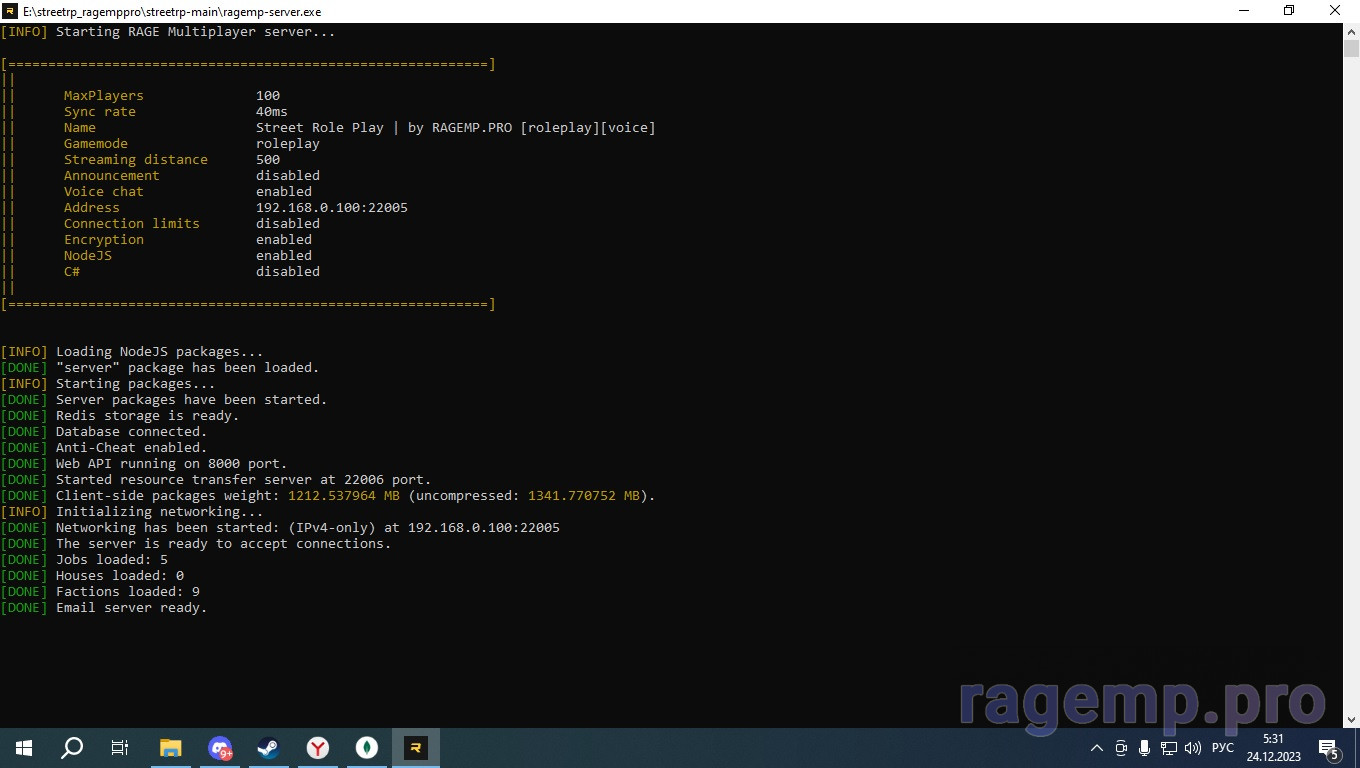The image size is (1360, 768).
Task: Open Task View from the taskbar
Action: coord(120,748)
